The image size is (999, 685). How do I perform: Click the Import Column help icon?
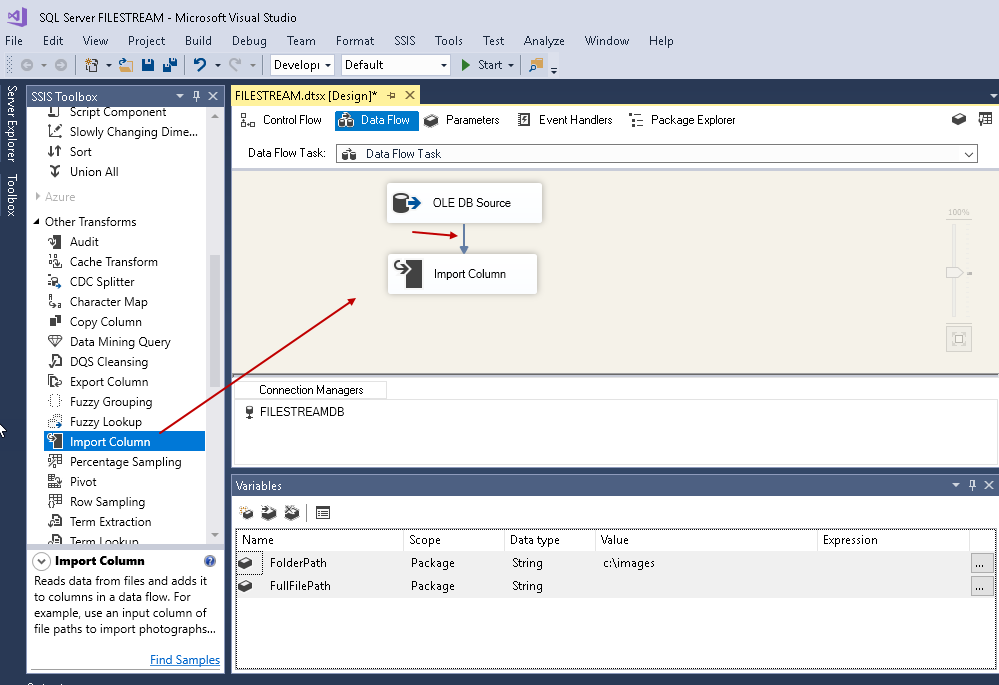pyautogui.click(x=210, y=561)
